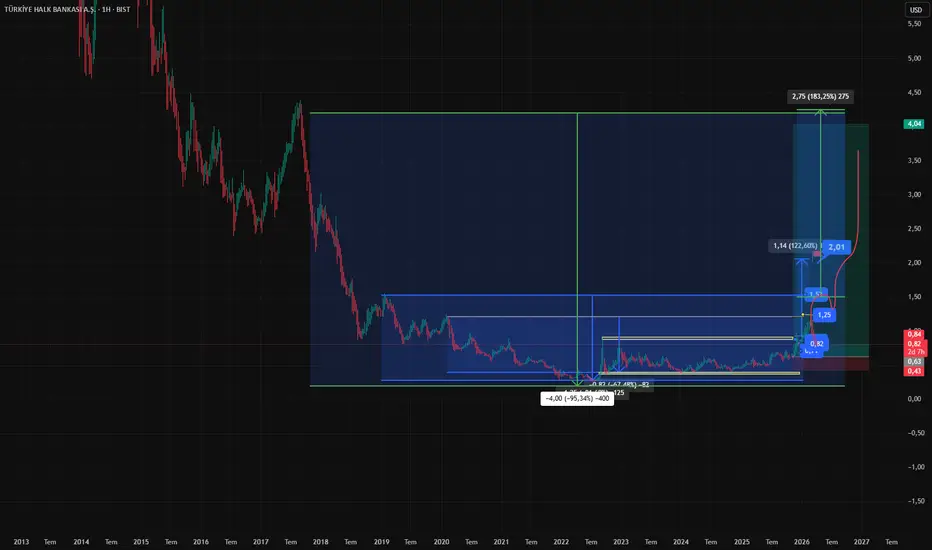Click the 1,14 (122,60%) measurement label
The image size is (932, 550).
(795, 246)
